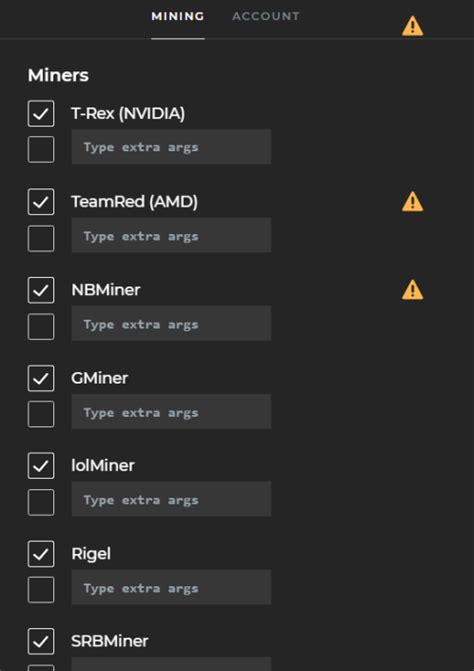Enable the extra args checkbox under GMiner
Screen dimensions: 474x671
(41, 414)
